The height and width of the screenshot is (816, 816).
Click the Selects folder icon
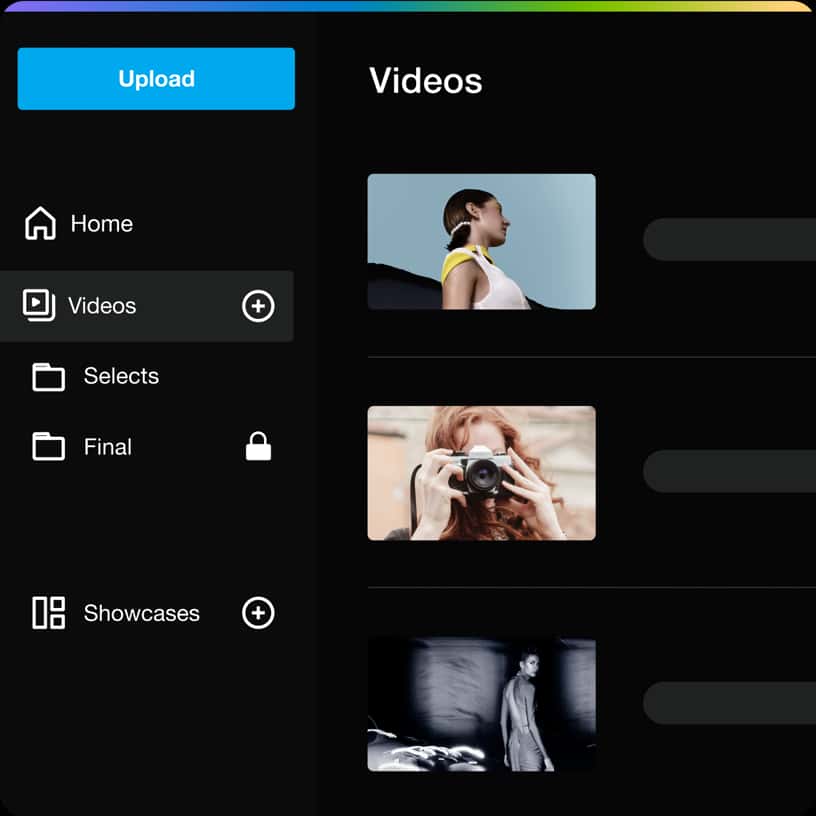tap(48, 377)
